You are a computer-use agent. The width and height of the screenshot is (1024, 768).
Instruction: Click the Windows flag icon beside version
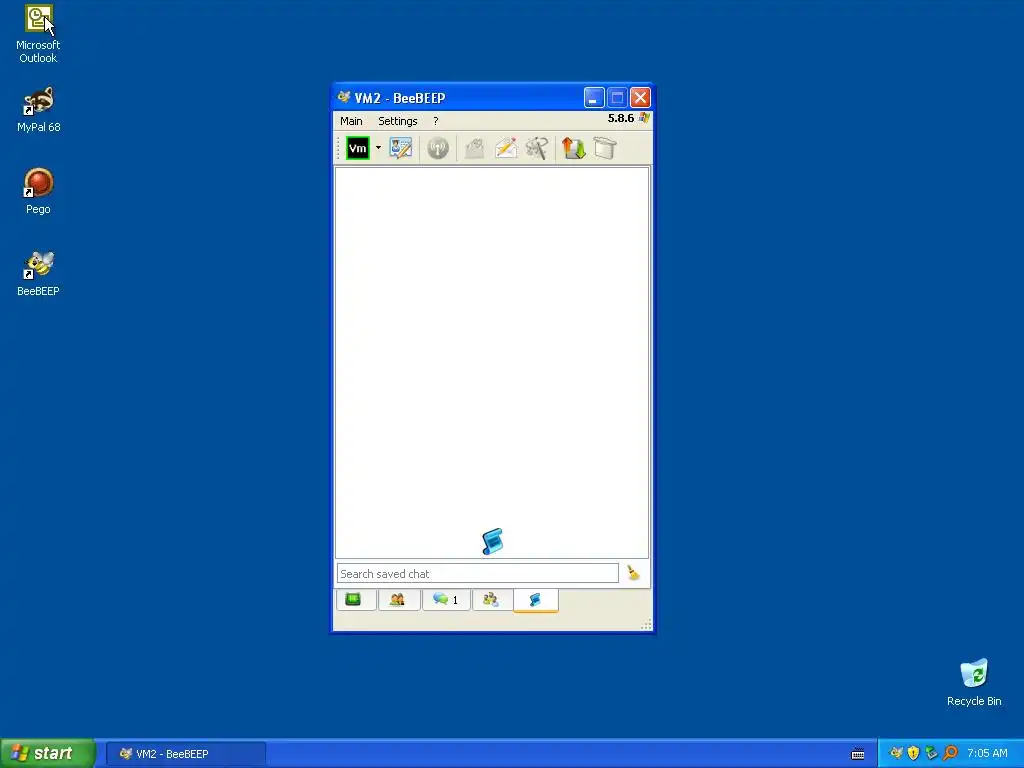pos(645,118)
